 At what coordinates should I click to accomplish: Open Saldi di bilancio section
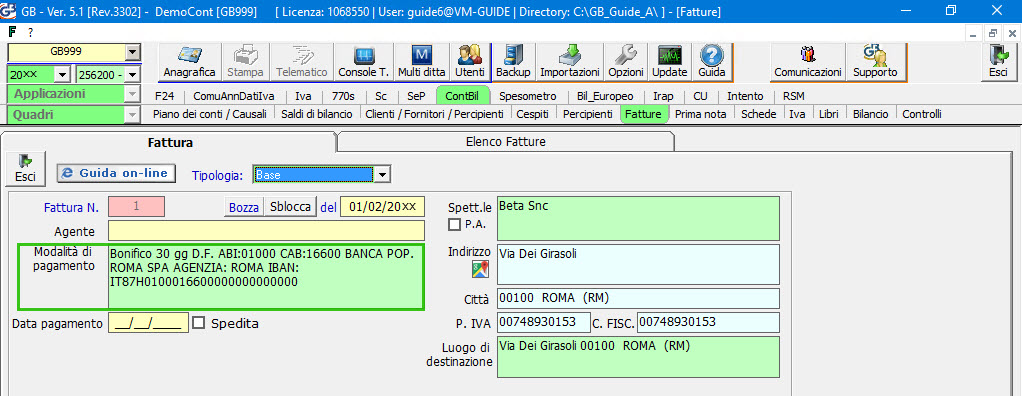tap(317, 114)
